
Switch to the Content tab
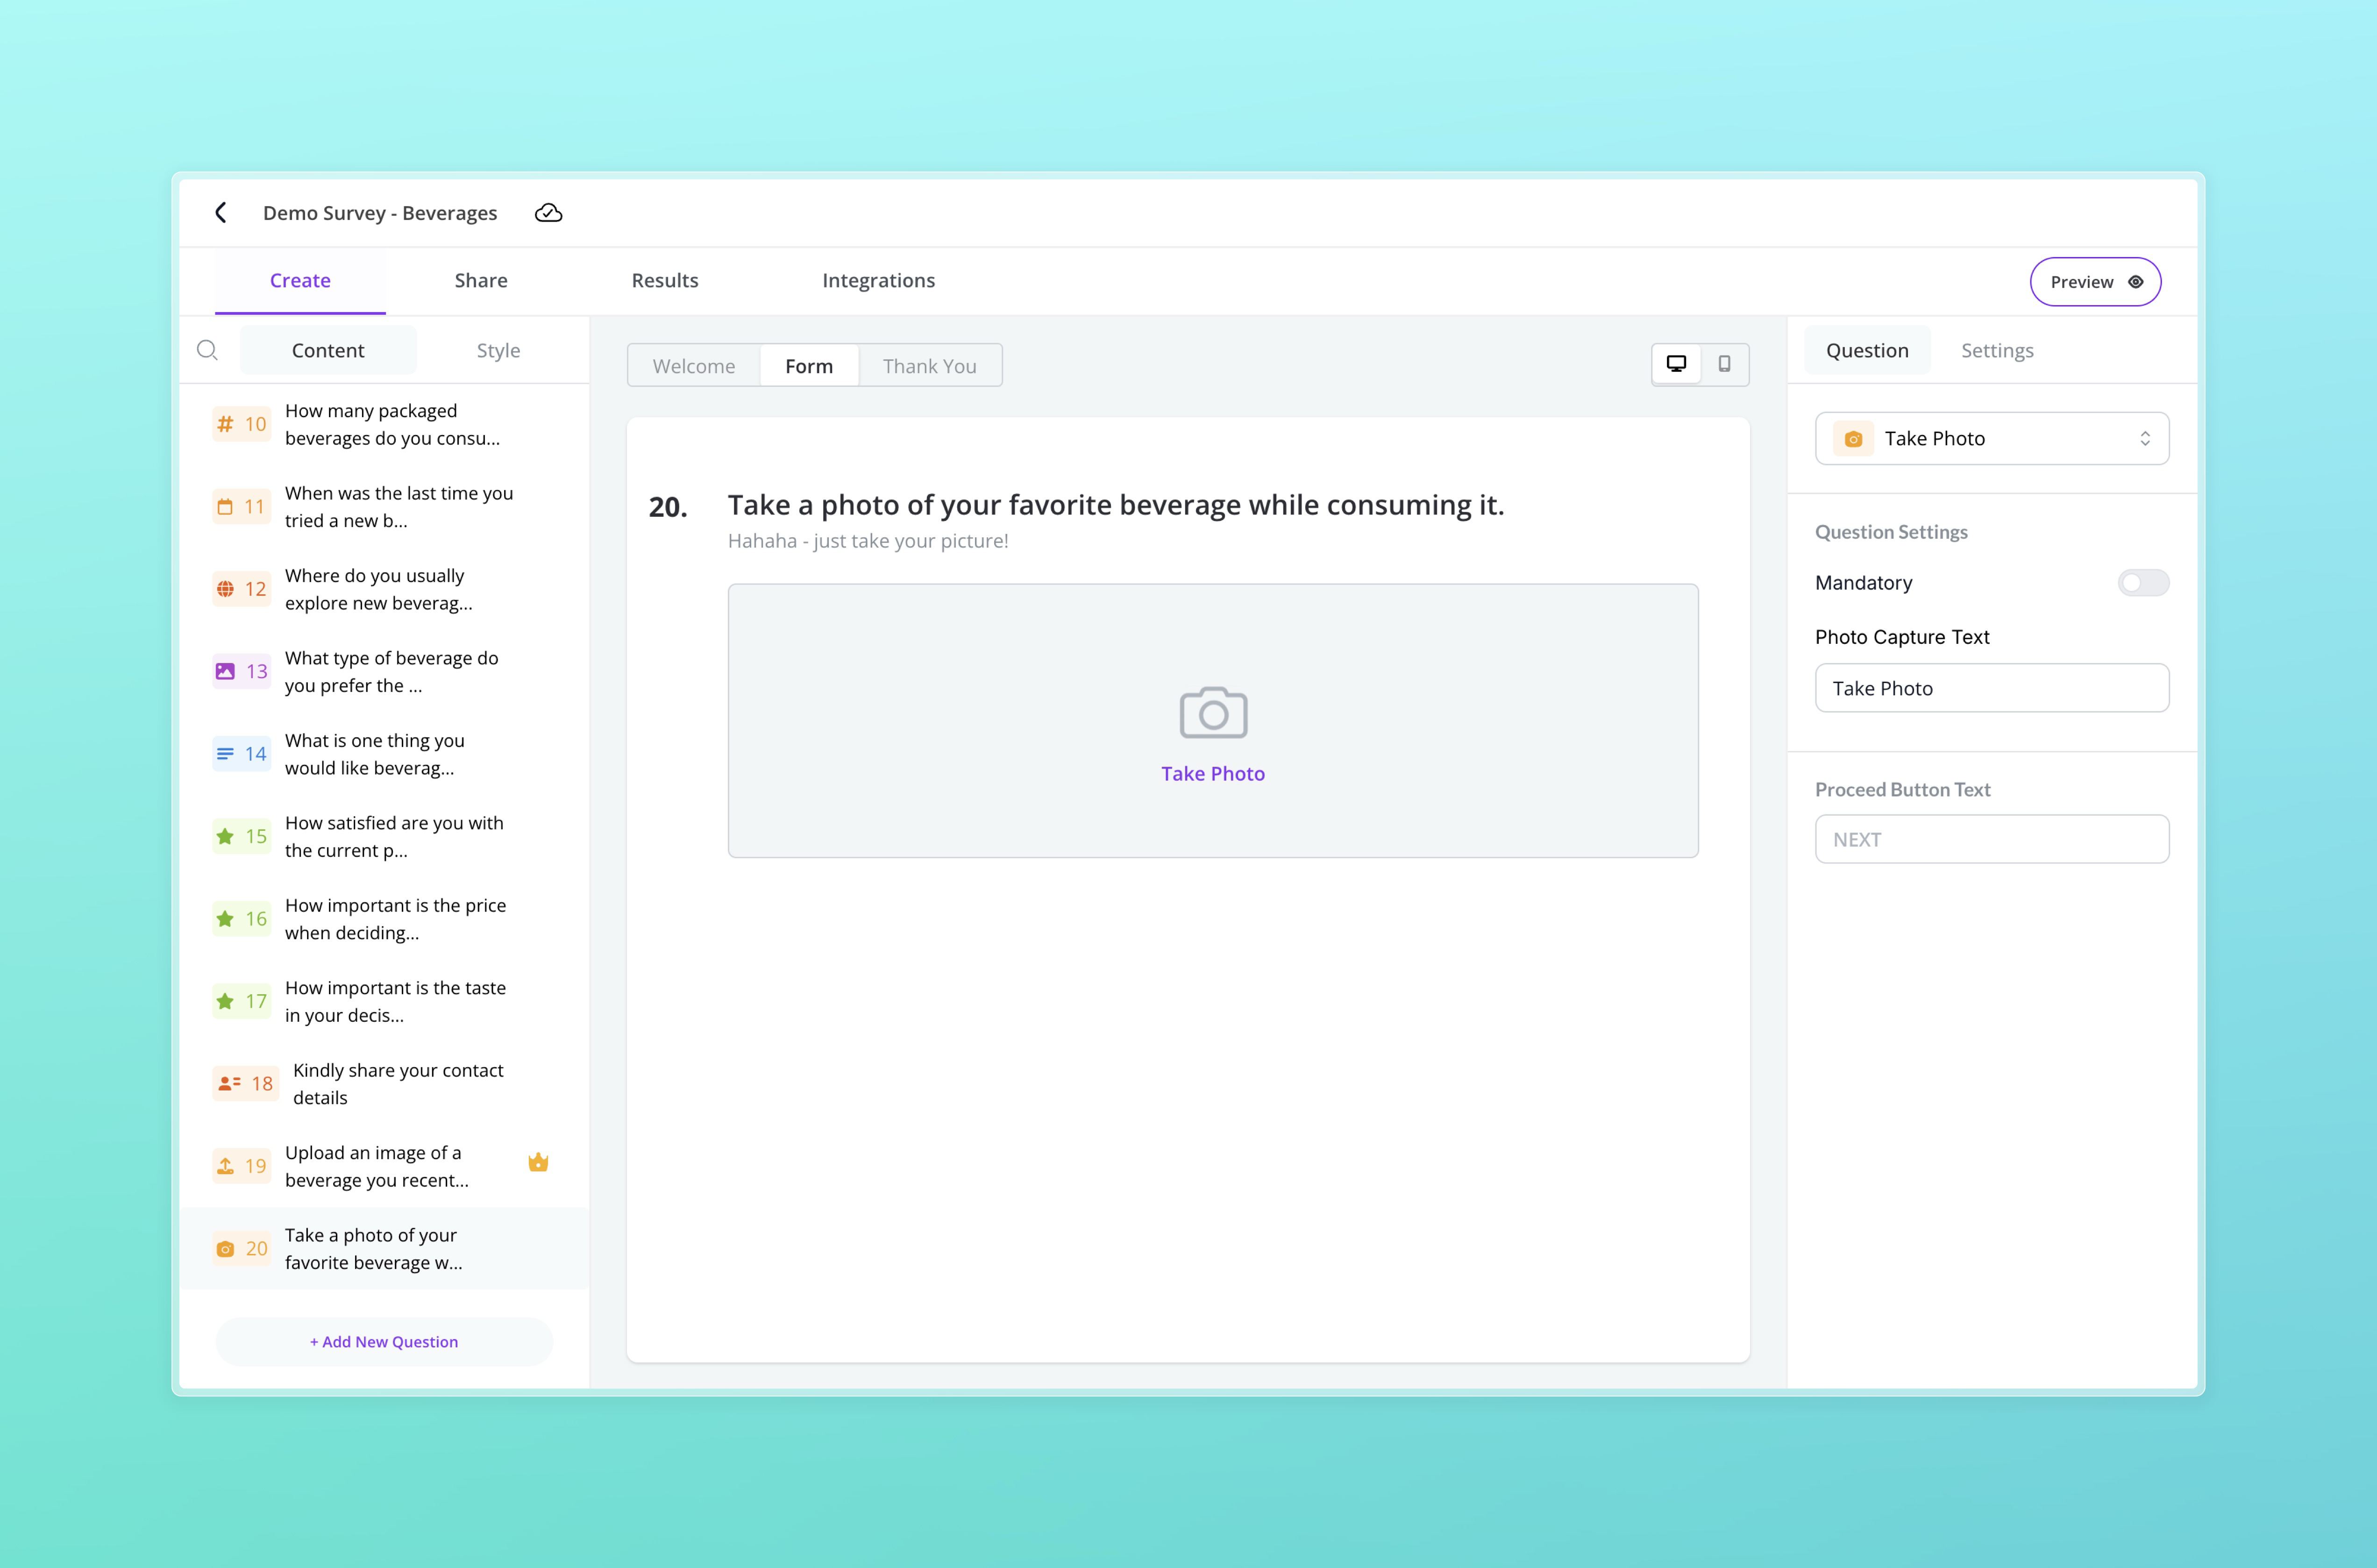coord(328,350)
